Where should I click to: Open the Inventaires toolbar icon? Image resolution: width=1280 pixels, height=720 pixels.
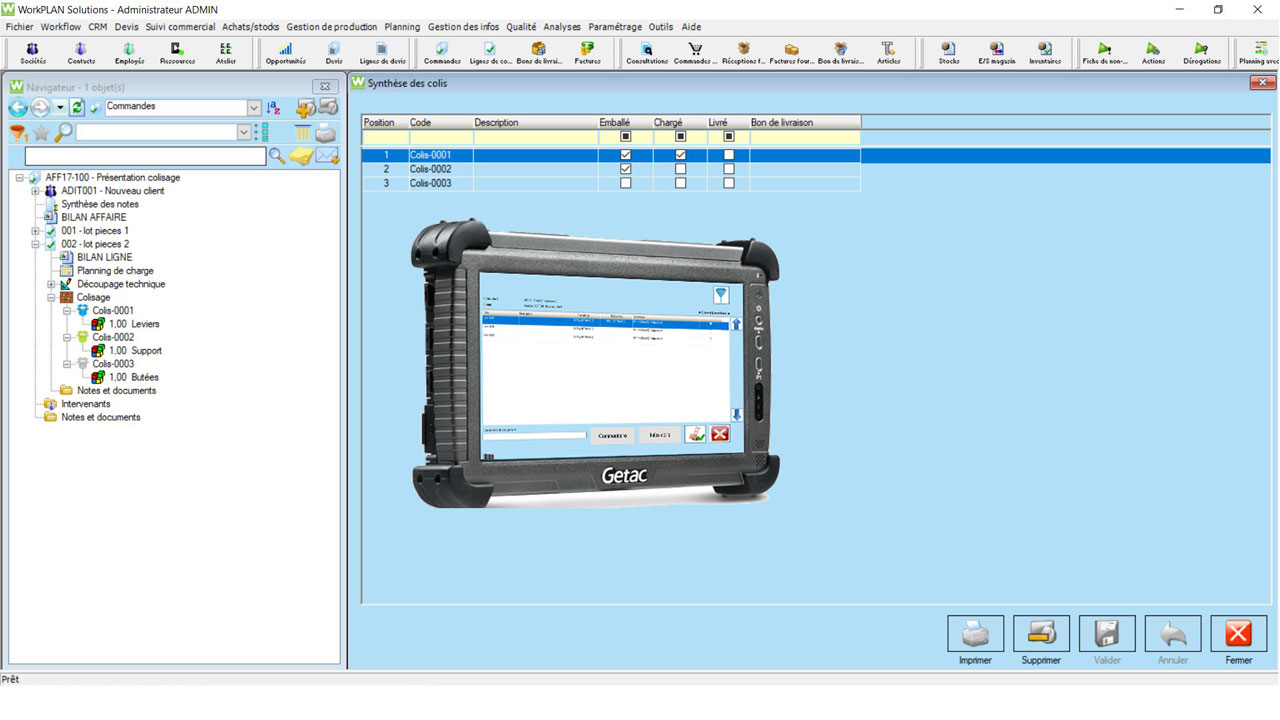tap(1045, 53)
